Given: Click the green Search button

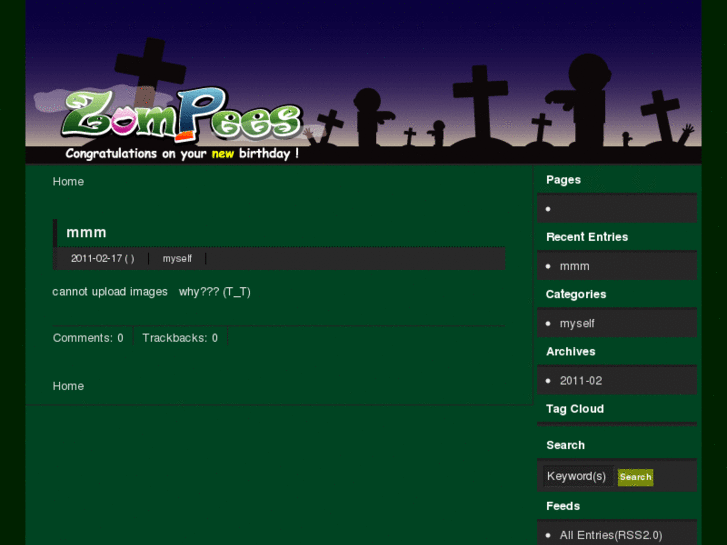Looking at the screenshot, I should [x=635, y=477].
